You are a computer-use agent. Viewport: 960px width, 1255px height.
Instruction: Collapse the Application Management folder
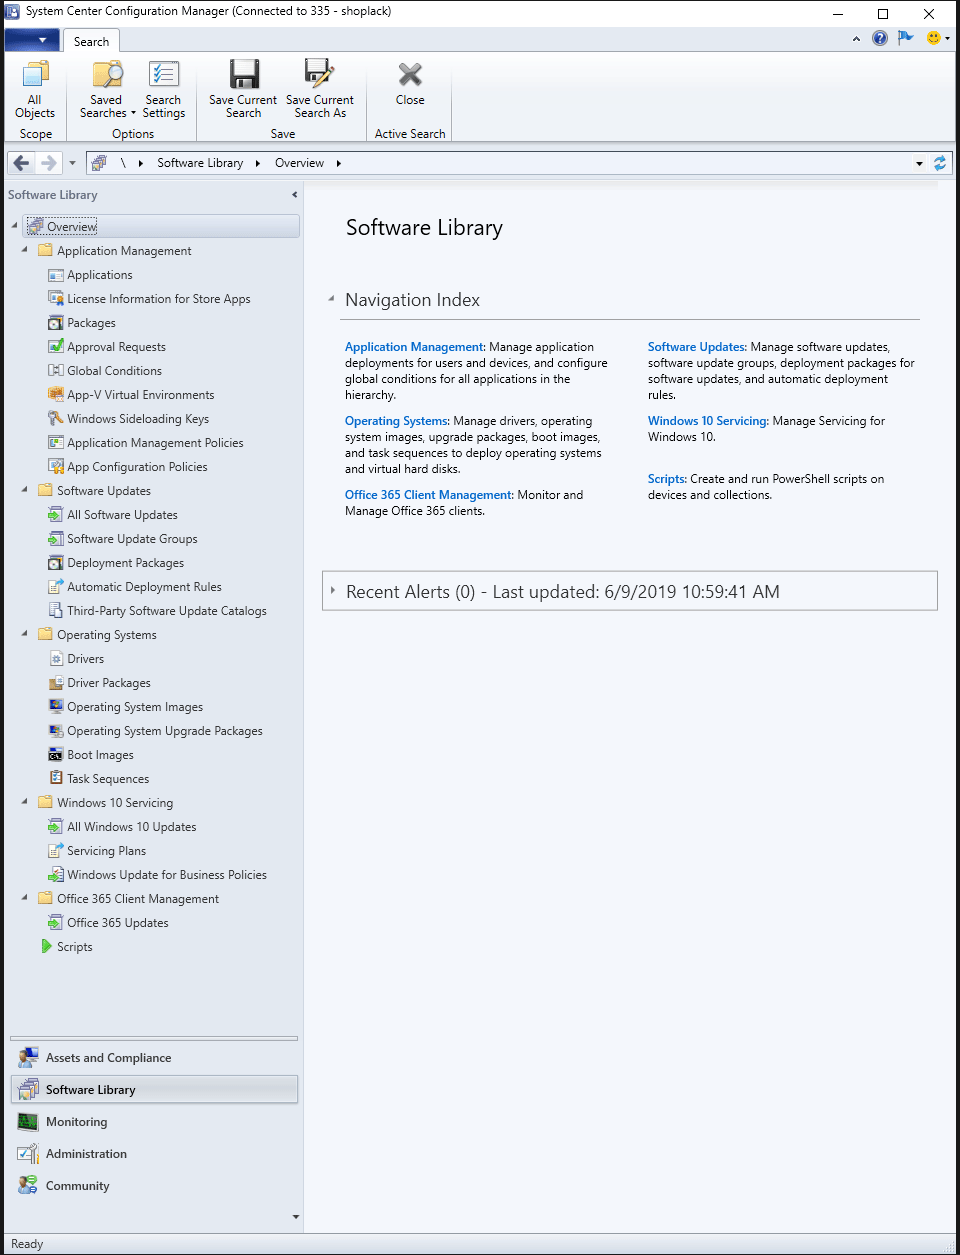click(25, 250)
